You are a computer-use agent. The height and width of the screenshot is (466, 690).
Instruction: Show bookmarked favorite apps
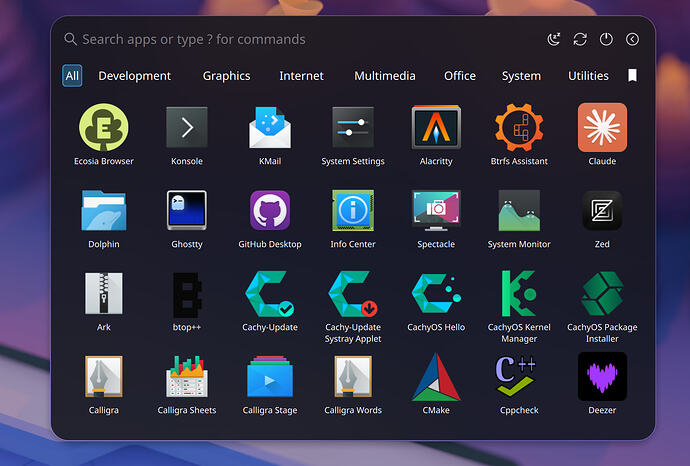tap(632, 76)
